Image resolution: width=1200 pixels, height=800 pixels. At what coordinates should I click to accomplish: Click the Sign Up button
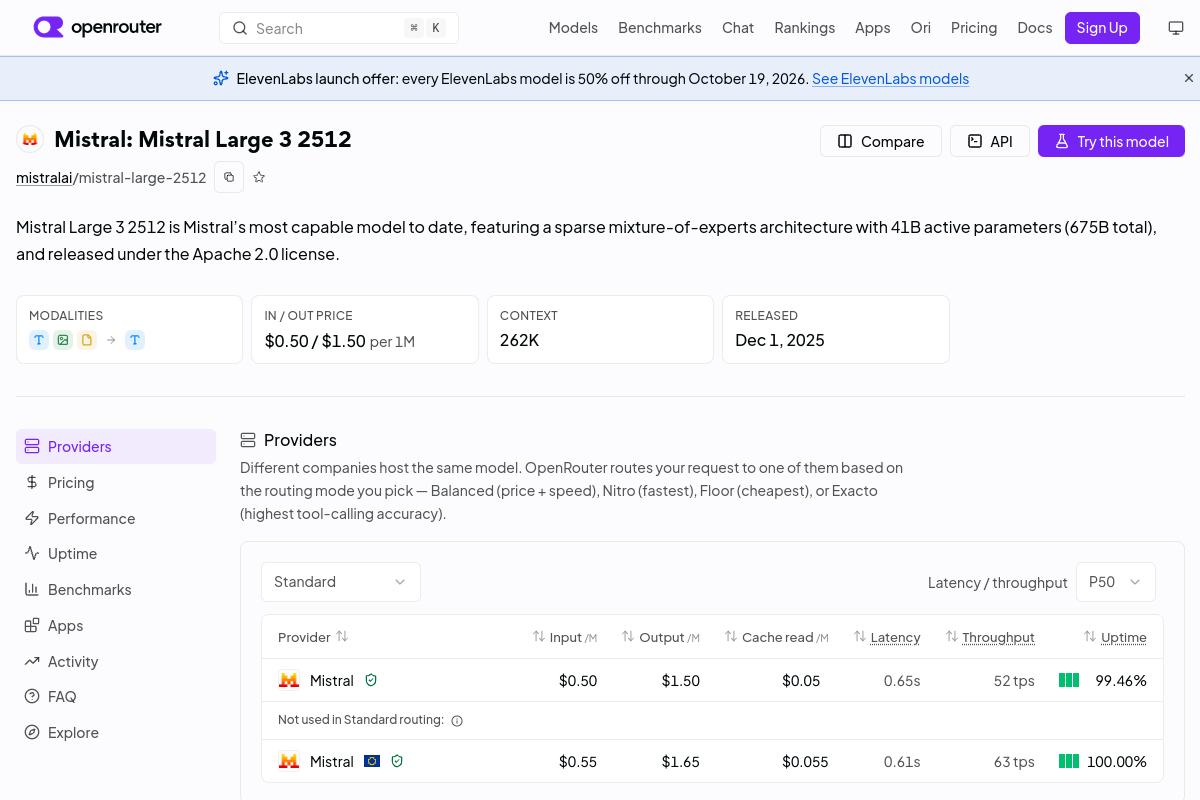[x=1102, y=28]
